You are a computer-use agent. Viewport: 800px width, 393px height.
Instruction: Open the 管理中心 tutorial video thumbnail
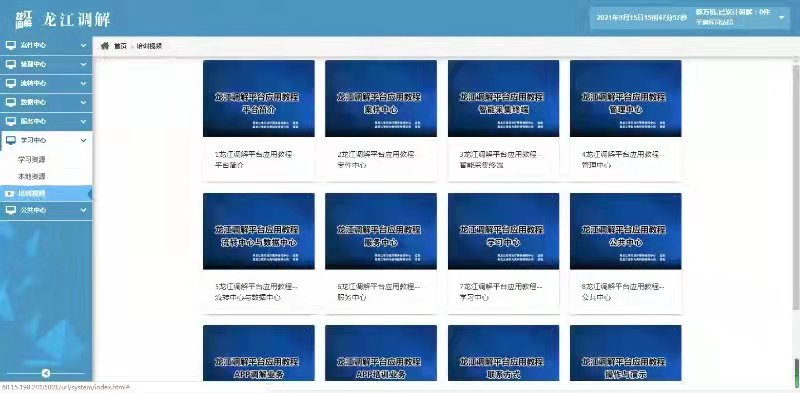[x=626, y=99]
